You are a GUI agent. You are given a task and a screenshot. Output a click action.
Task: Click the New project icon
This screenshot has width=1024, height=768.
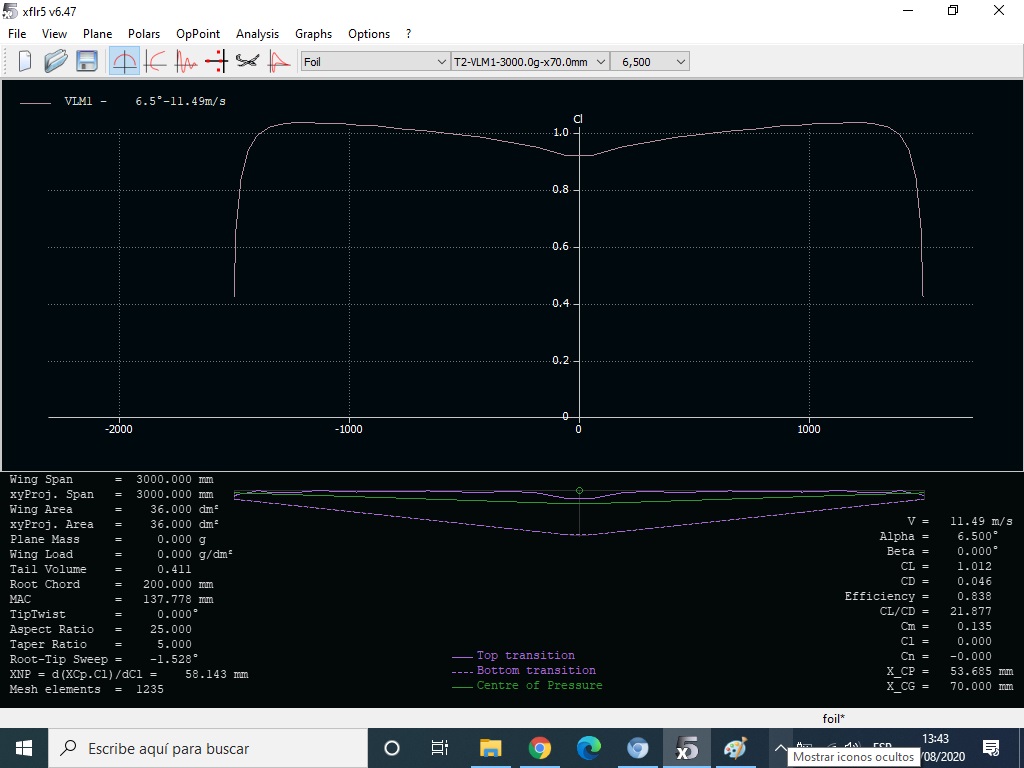25,62
